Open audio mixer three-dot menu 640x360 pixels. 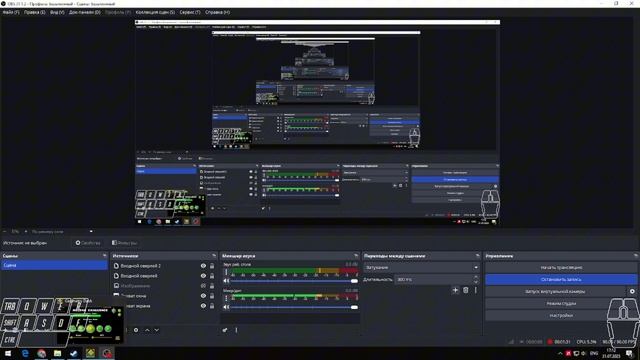(236, 330)
